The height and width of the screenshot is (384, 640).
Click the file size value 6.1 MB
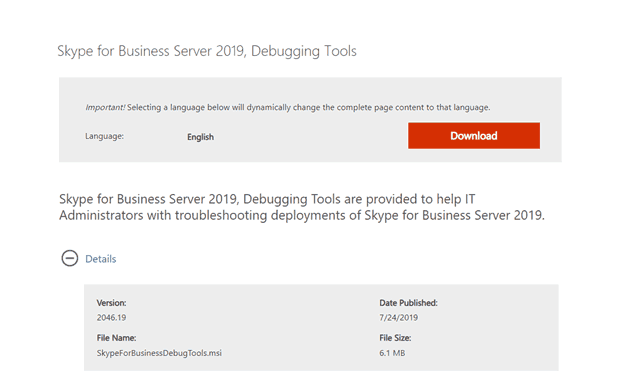[x=392, y=353]
